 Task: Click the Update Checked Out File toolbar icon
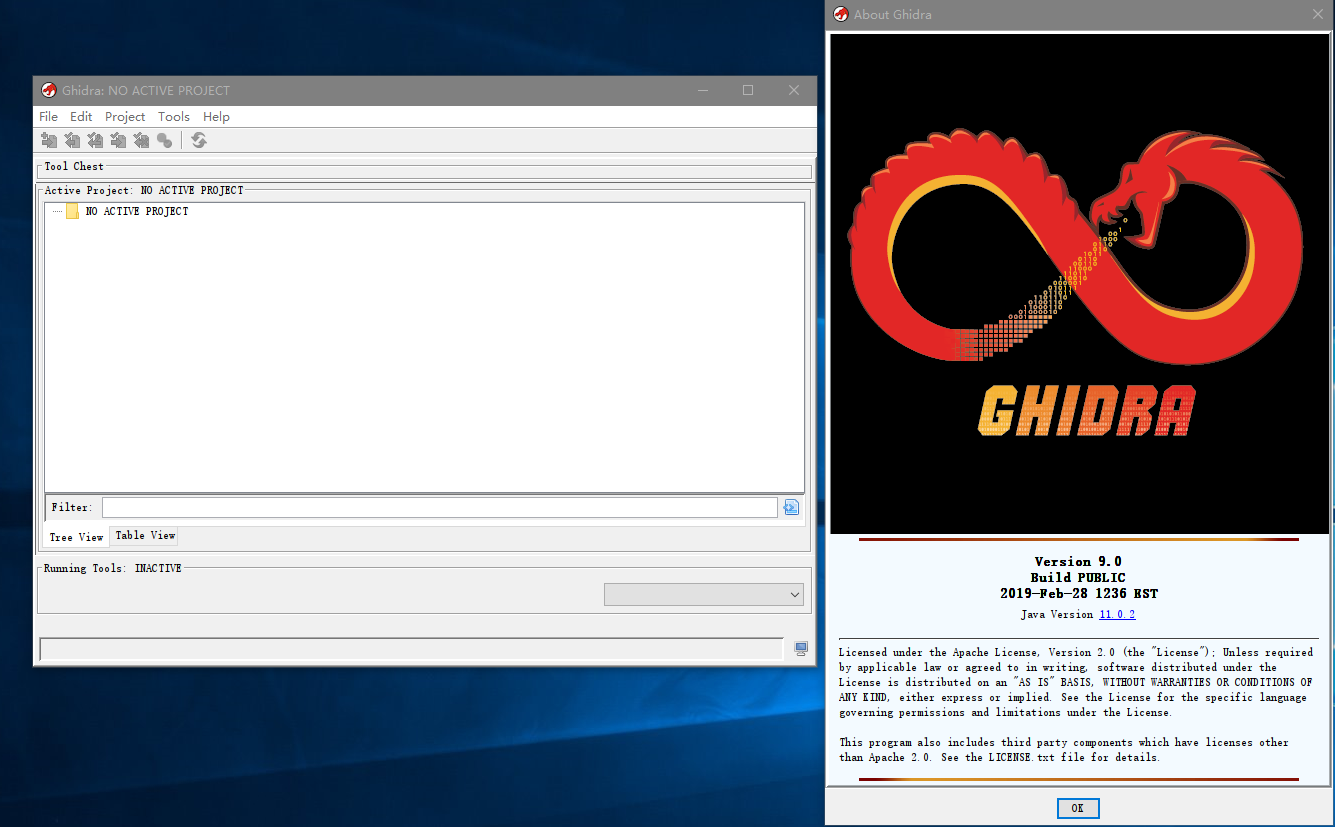(x=95, y=141)
